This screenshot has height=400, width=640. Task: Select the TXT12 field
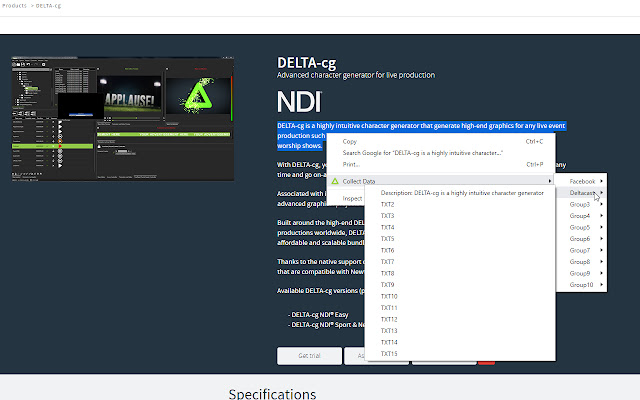click(x=460, y=319)
